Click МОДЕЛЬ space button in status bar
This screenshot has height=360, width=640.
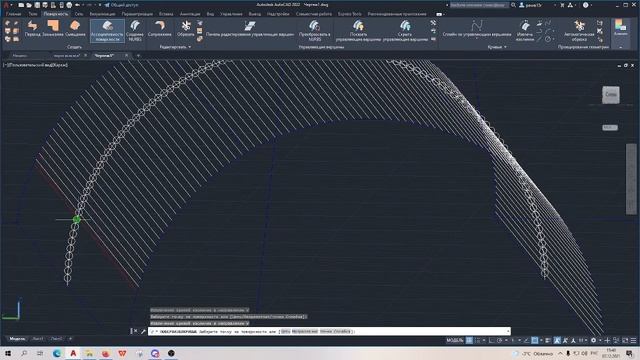pyautogui.click(x=455, y=340)
